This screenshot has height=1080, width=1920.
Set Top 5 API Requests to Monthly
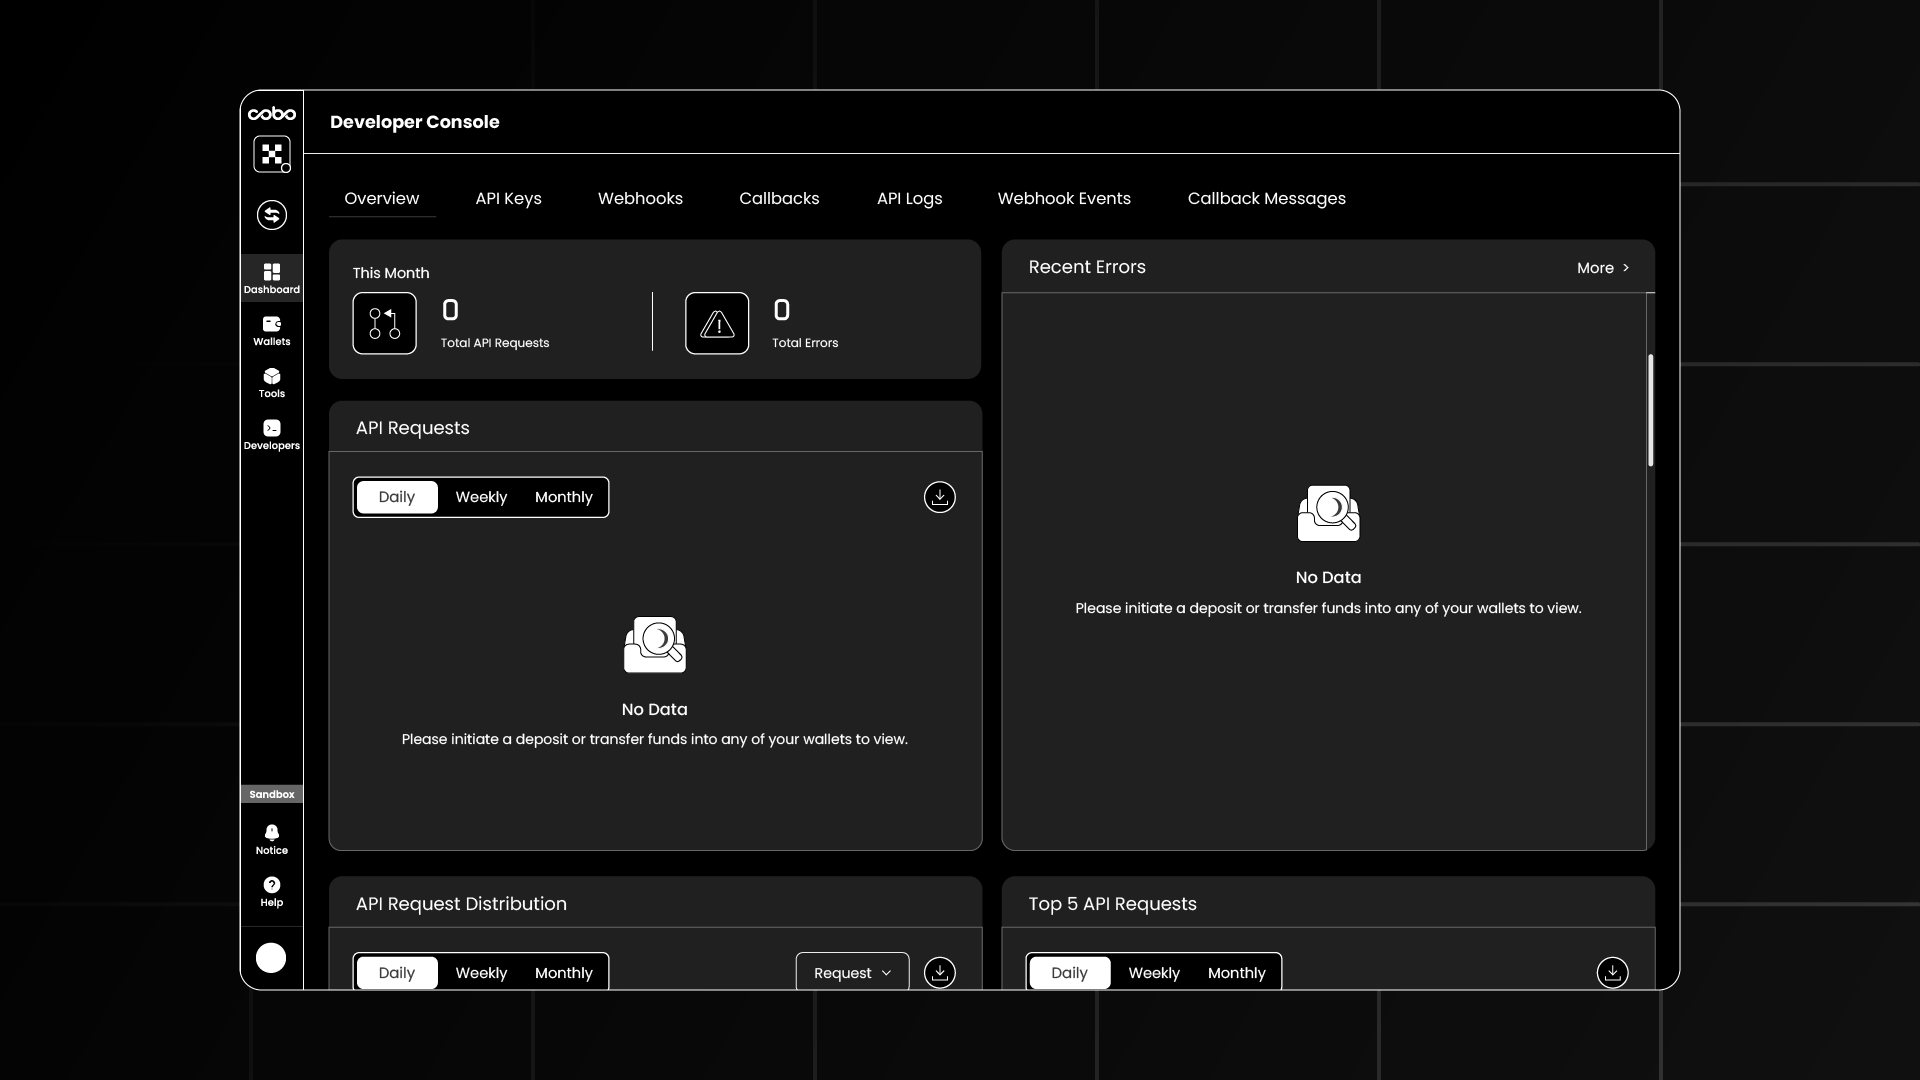click(1236, 973)
